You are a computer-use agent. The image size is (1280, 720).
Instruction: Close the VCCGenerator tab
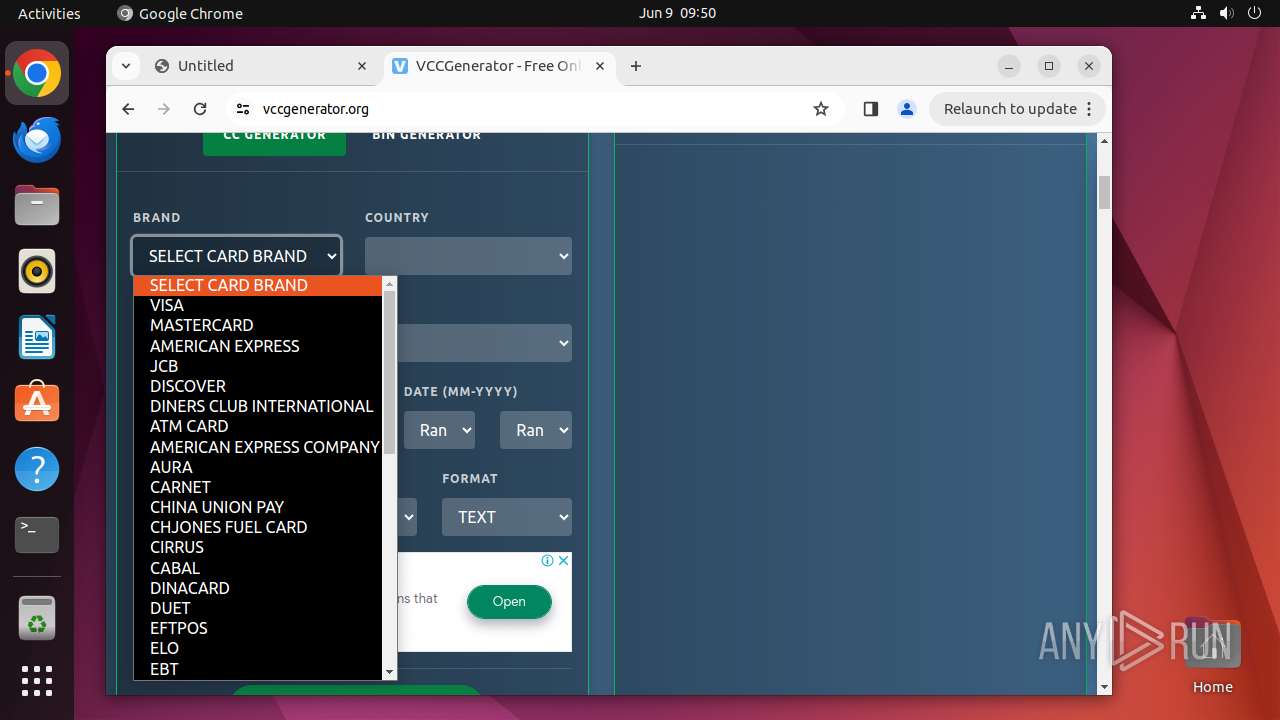coord(600,66)
